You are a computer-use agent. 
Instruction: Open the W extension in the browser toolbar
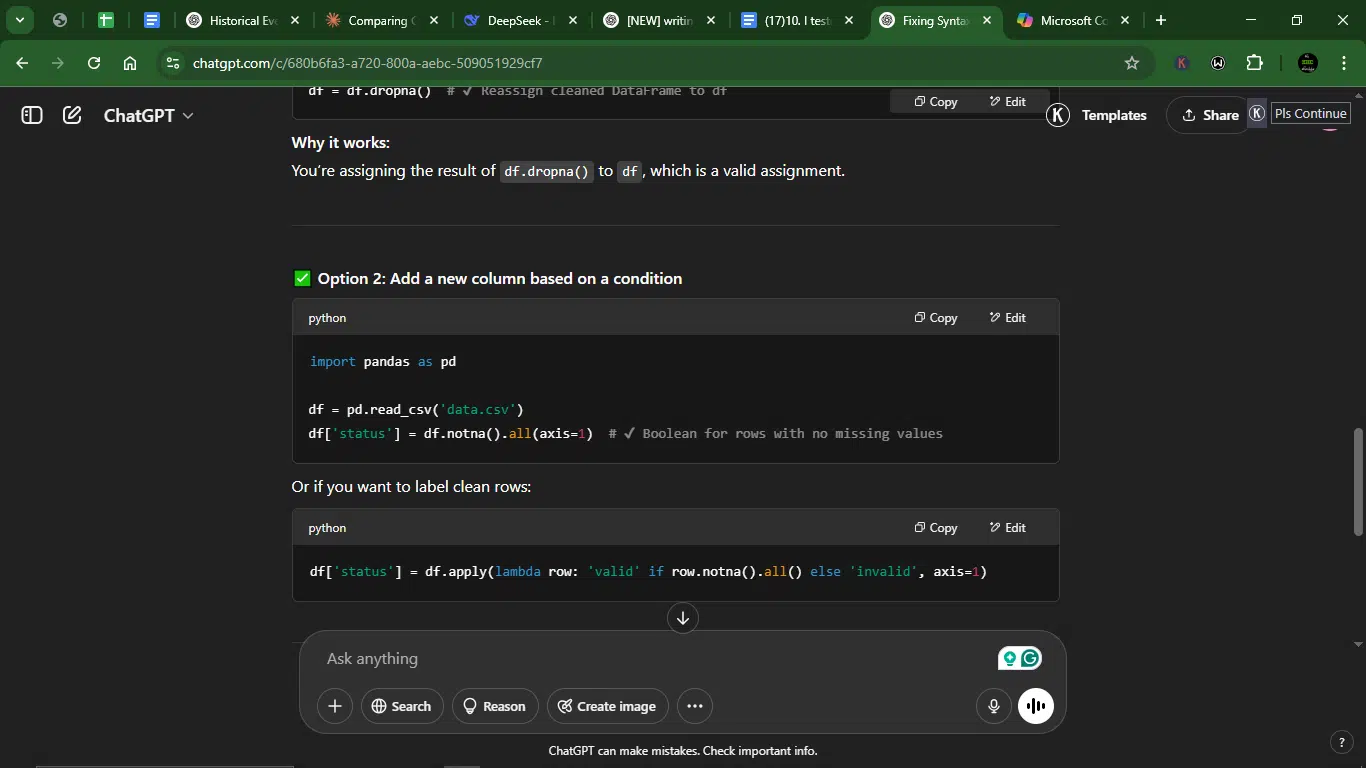1218,63
